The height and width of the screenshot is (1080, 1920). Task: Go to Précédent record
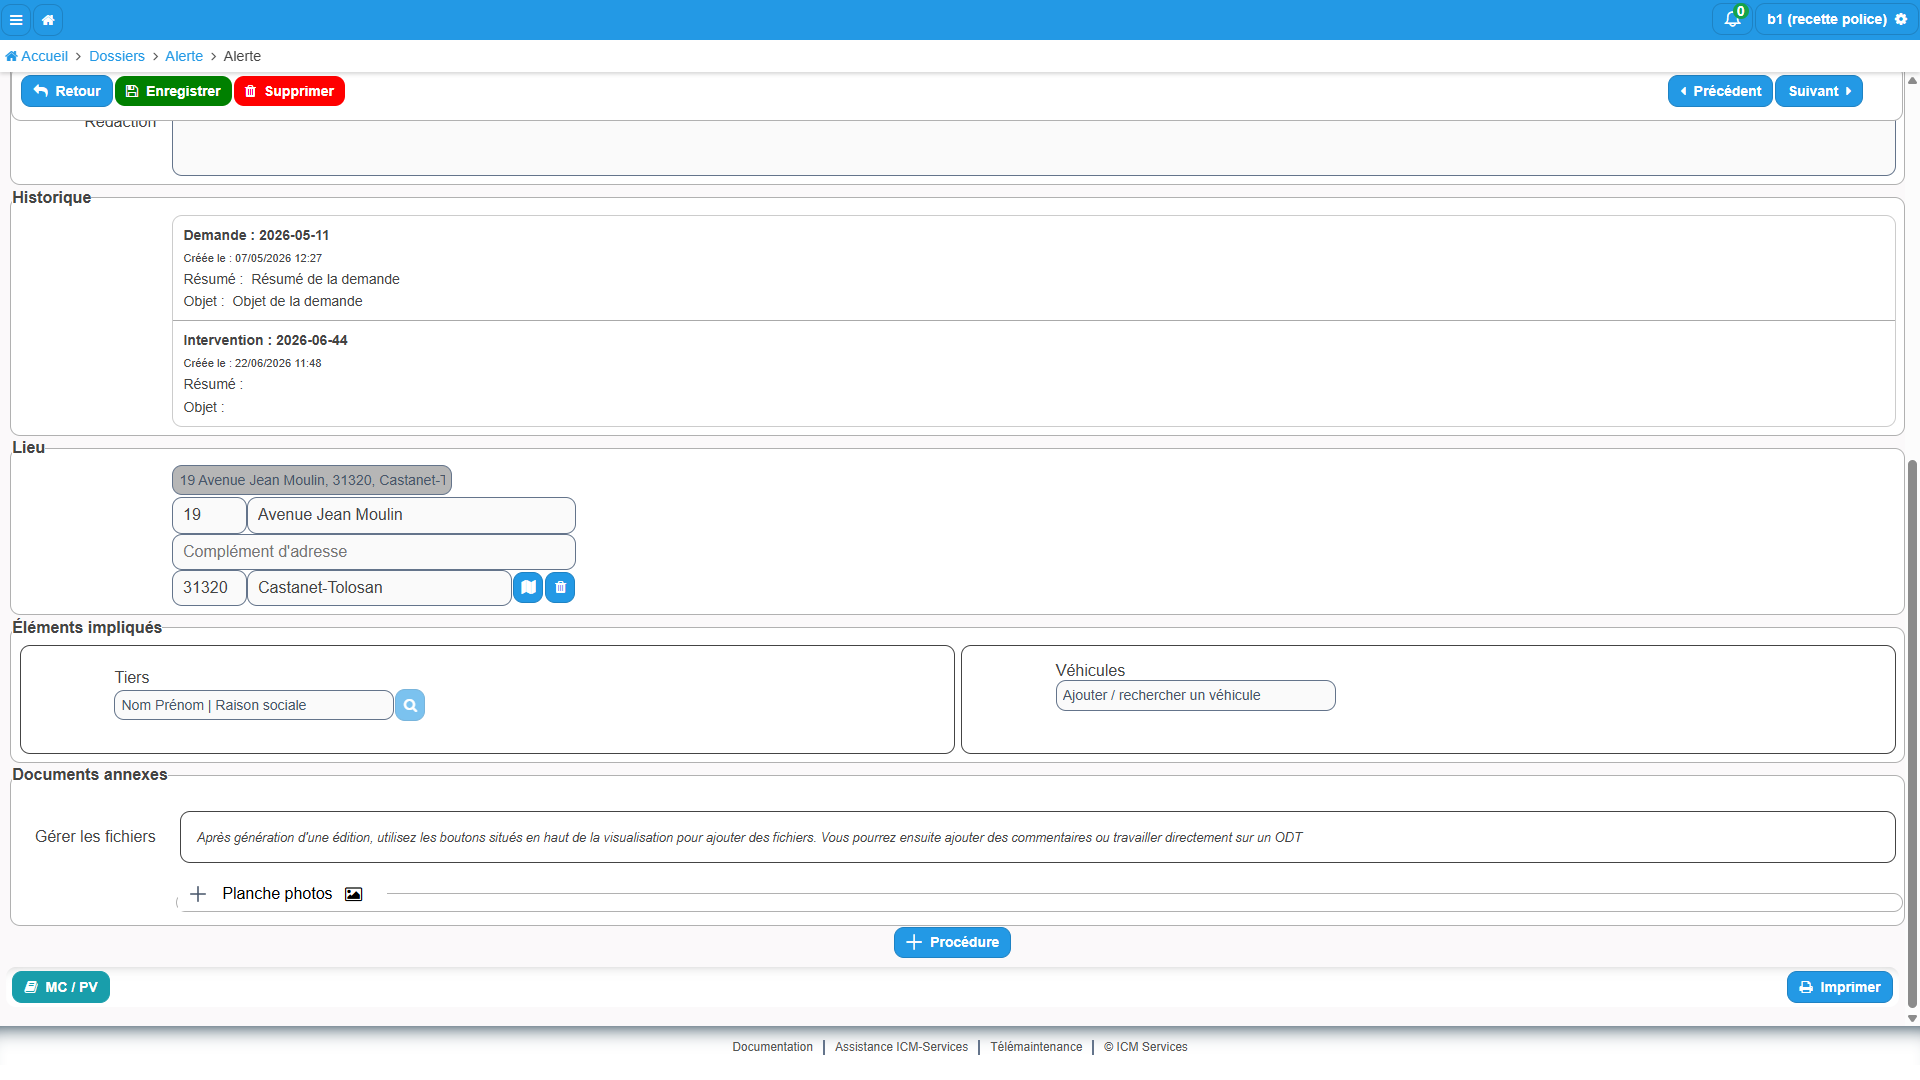tap(1720, 91)
